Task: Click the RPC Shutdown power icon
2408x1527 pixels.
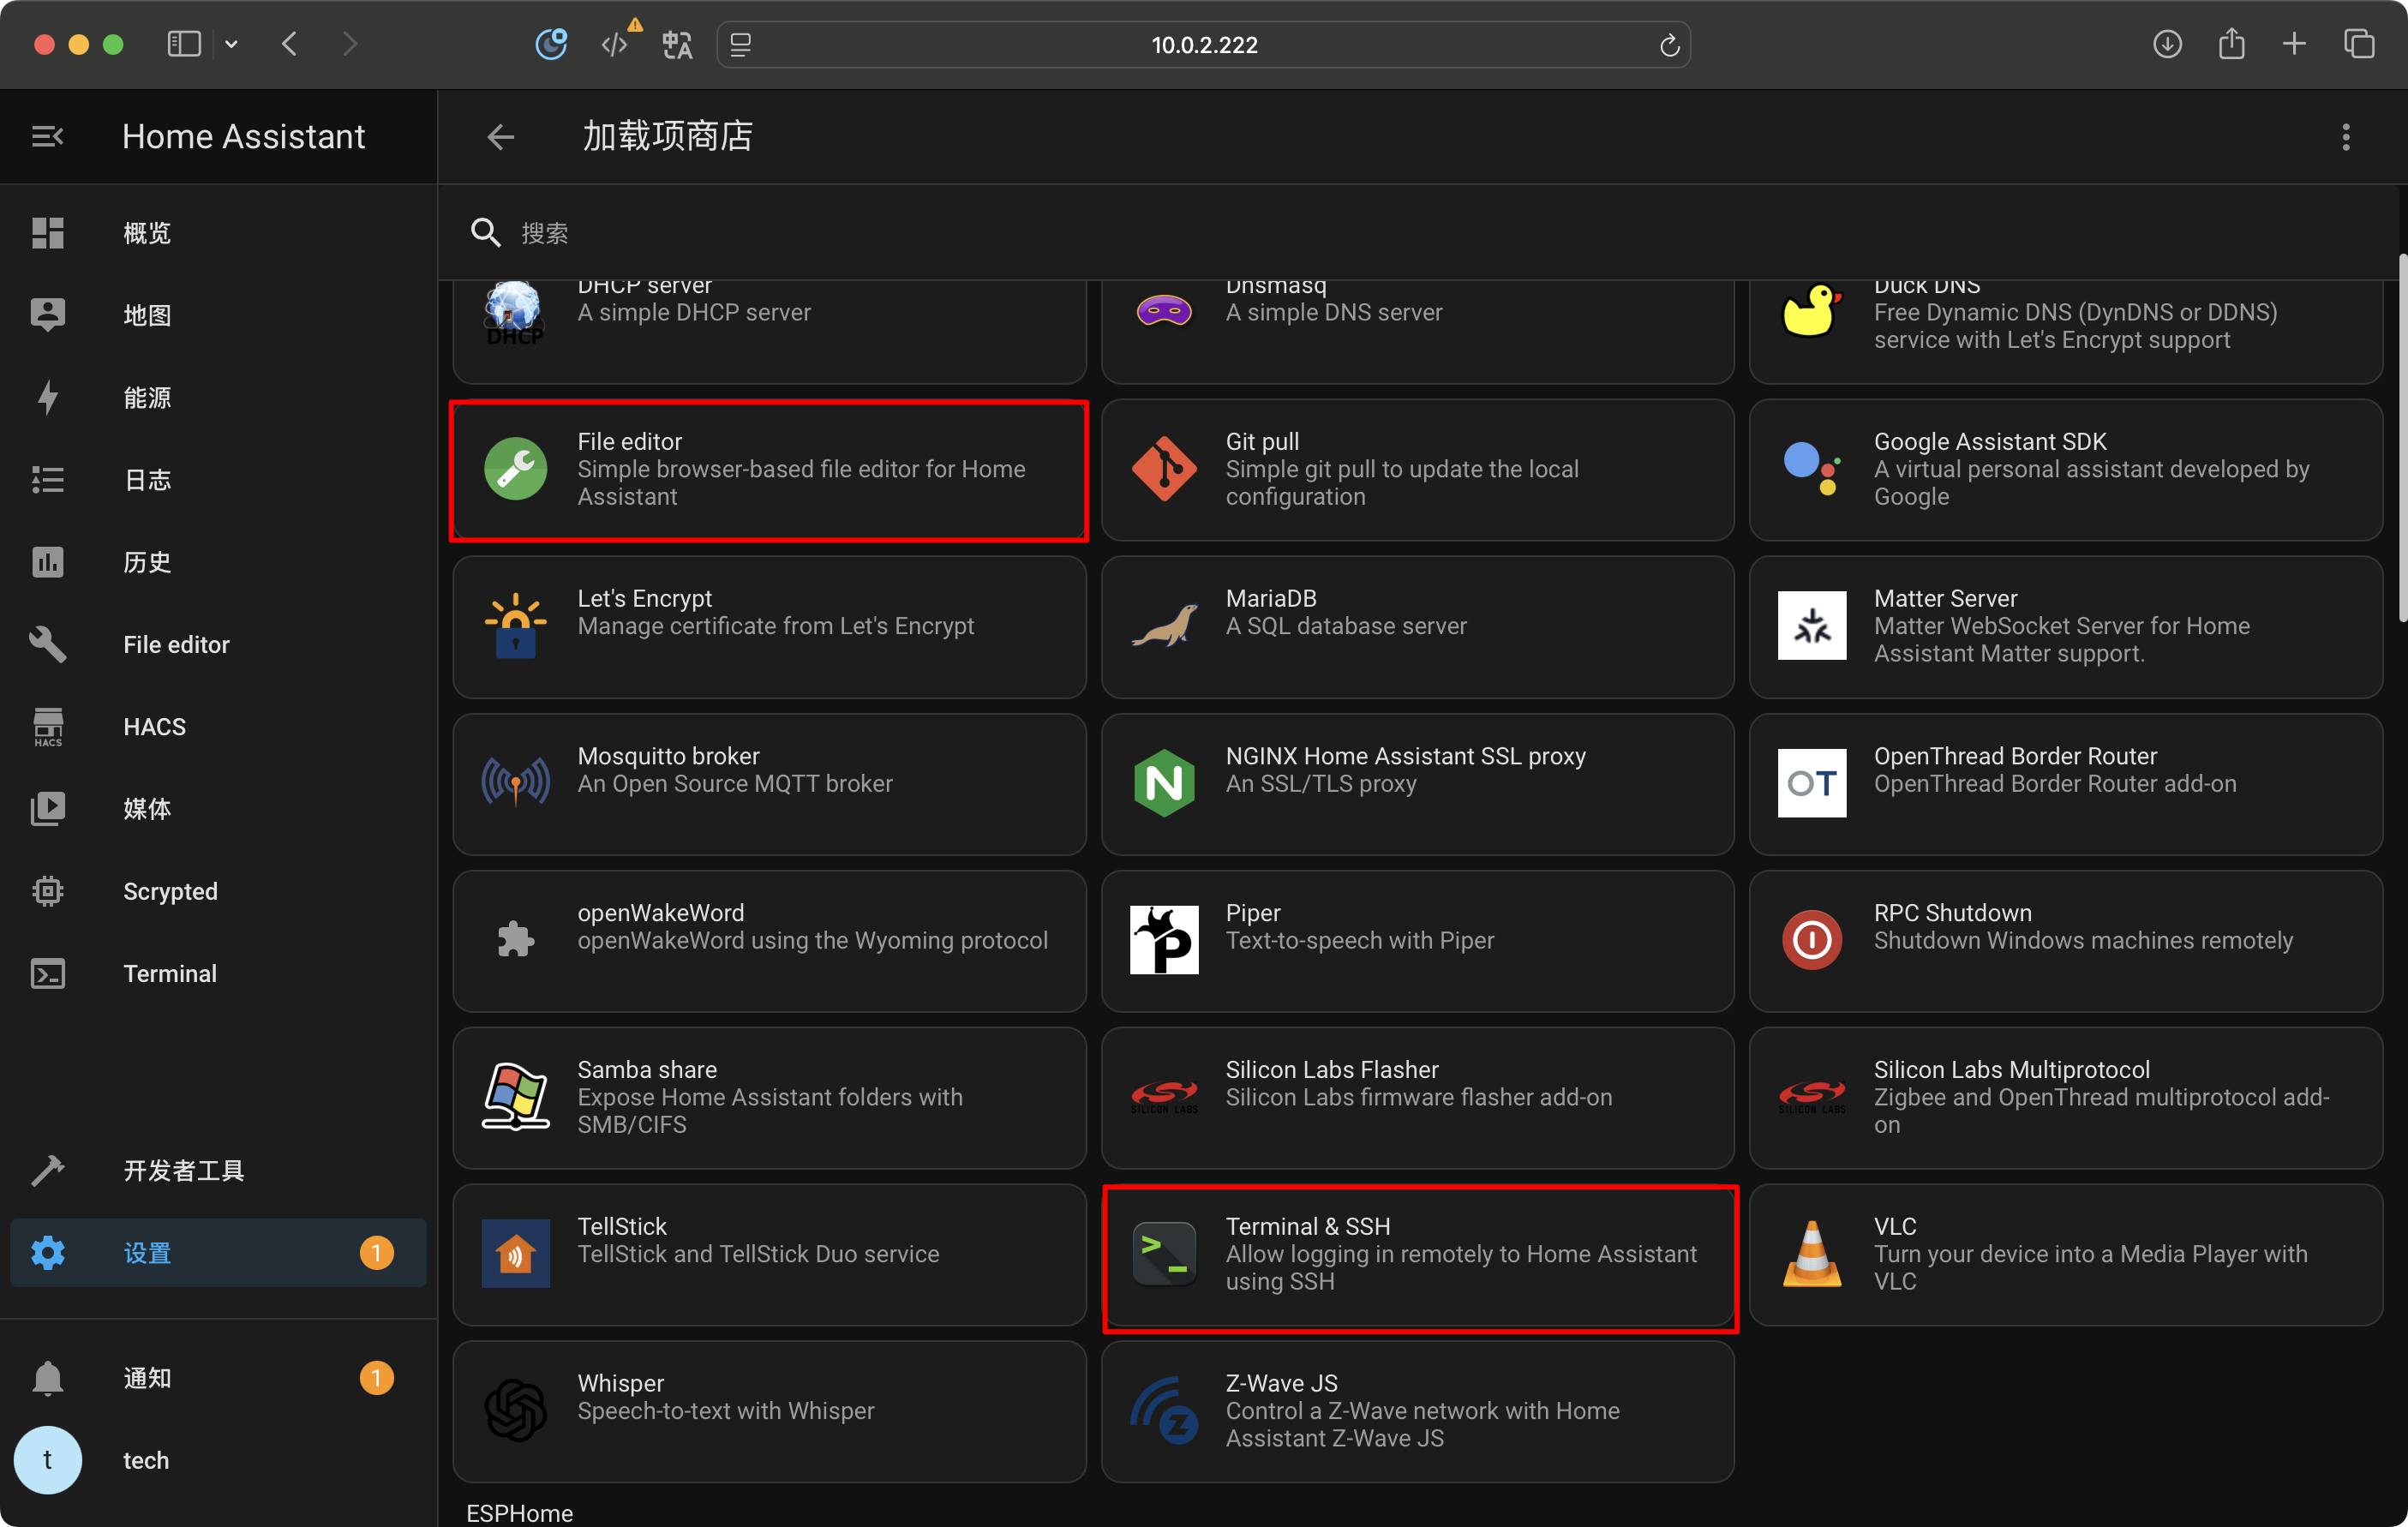Action: [x=1811, y=939]
